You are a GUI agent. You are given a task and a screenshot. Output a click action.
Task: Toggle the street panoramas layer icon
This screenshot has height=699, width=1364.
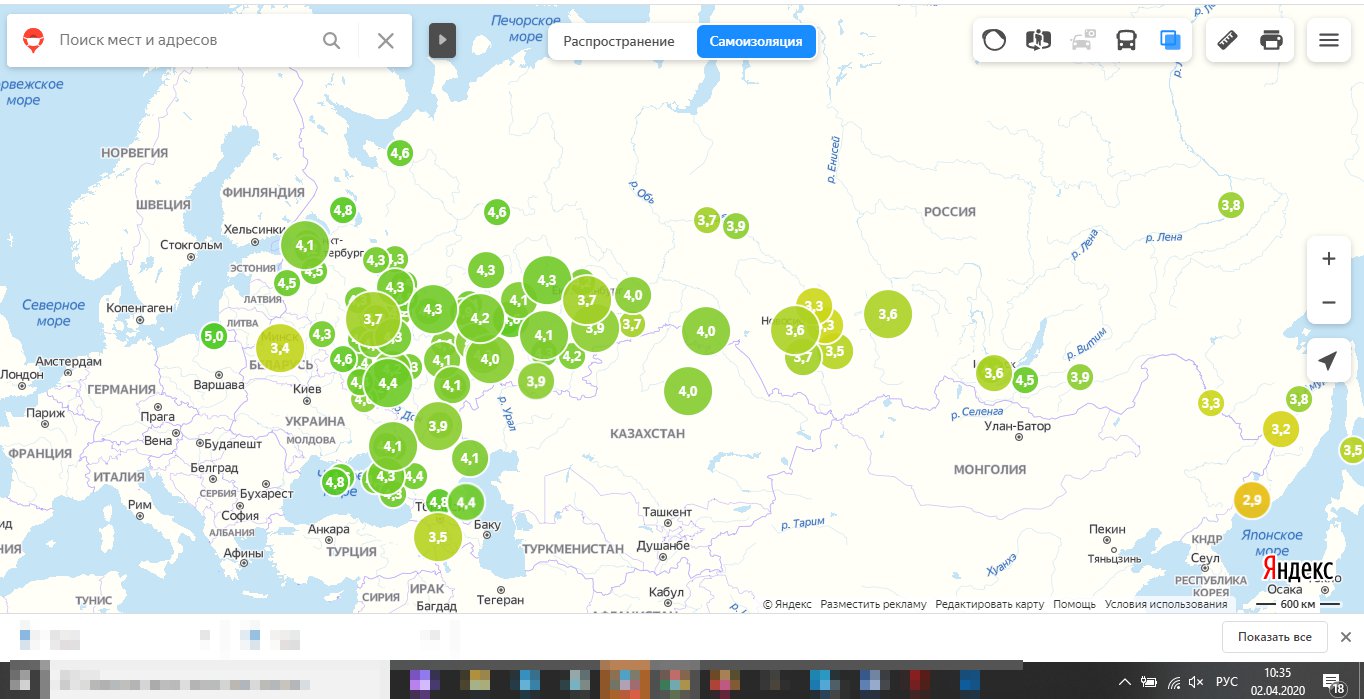[x=1038, y=41]
